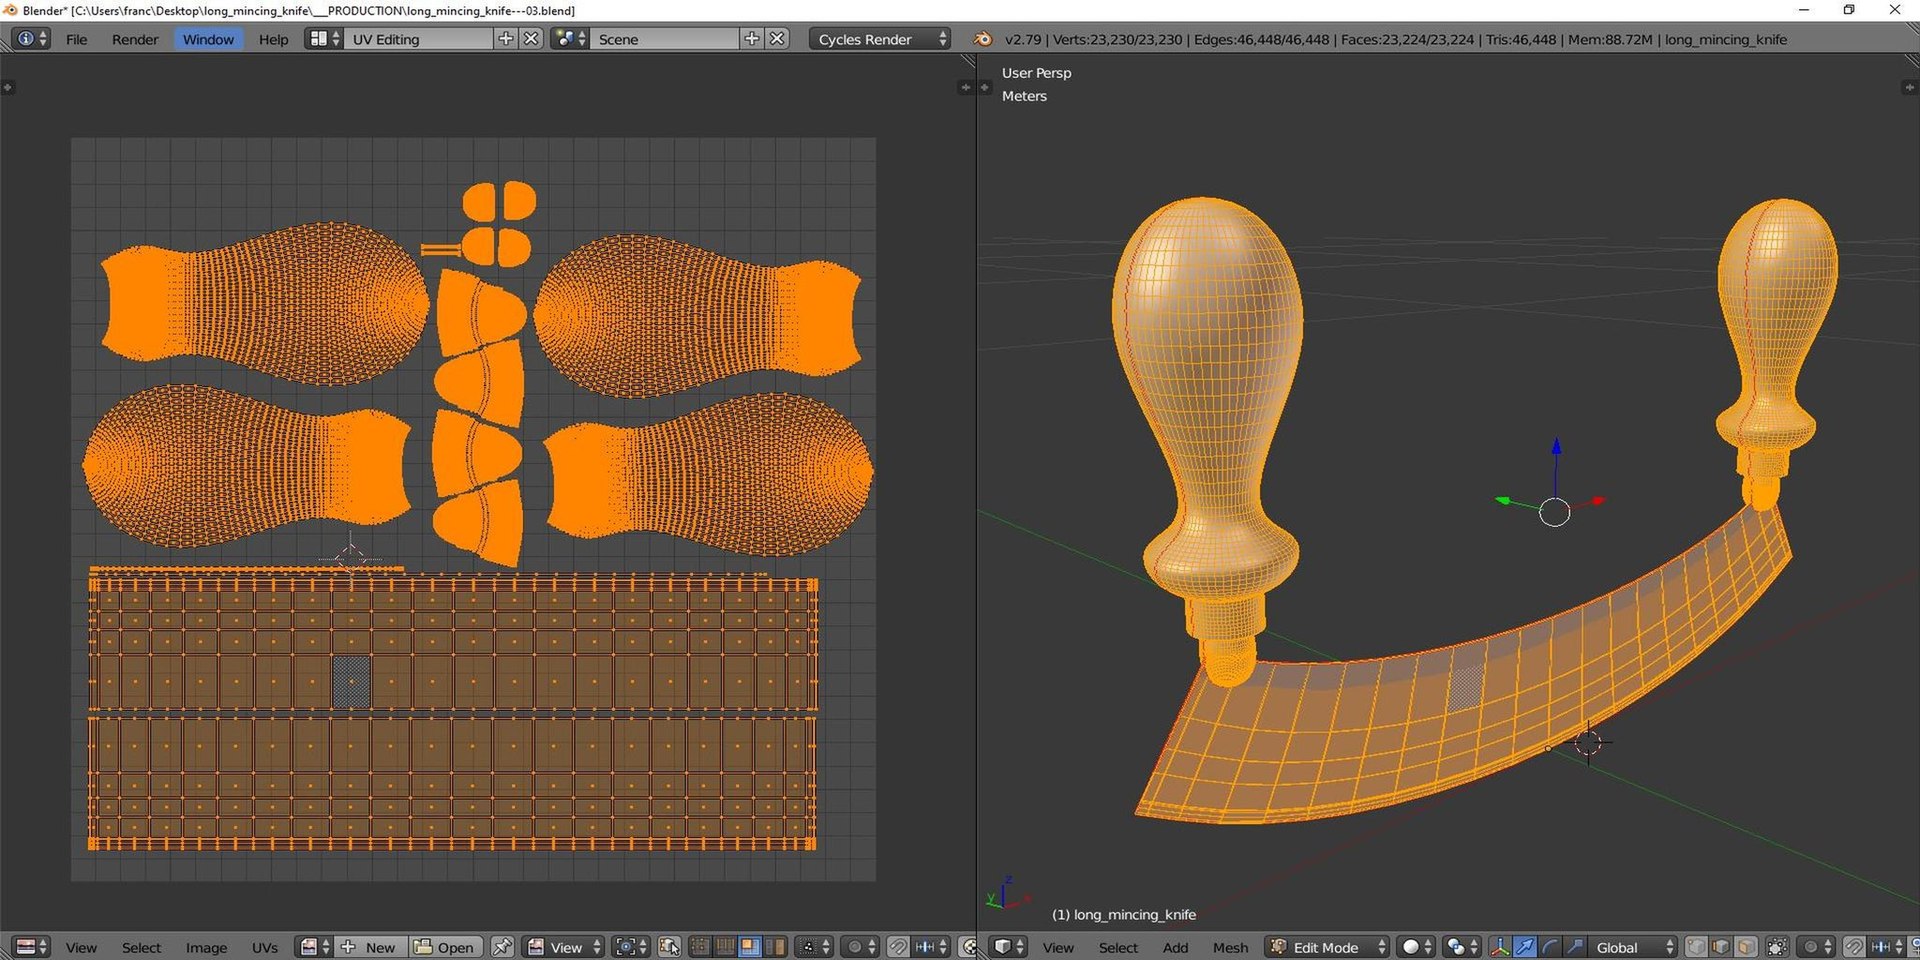Add a new scene with the plus icon
The image size is (1920, 960).
tap(752, 39)
